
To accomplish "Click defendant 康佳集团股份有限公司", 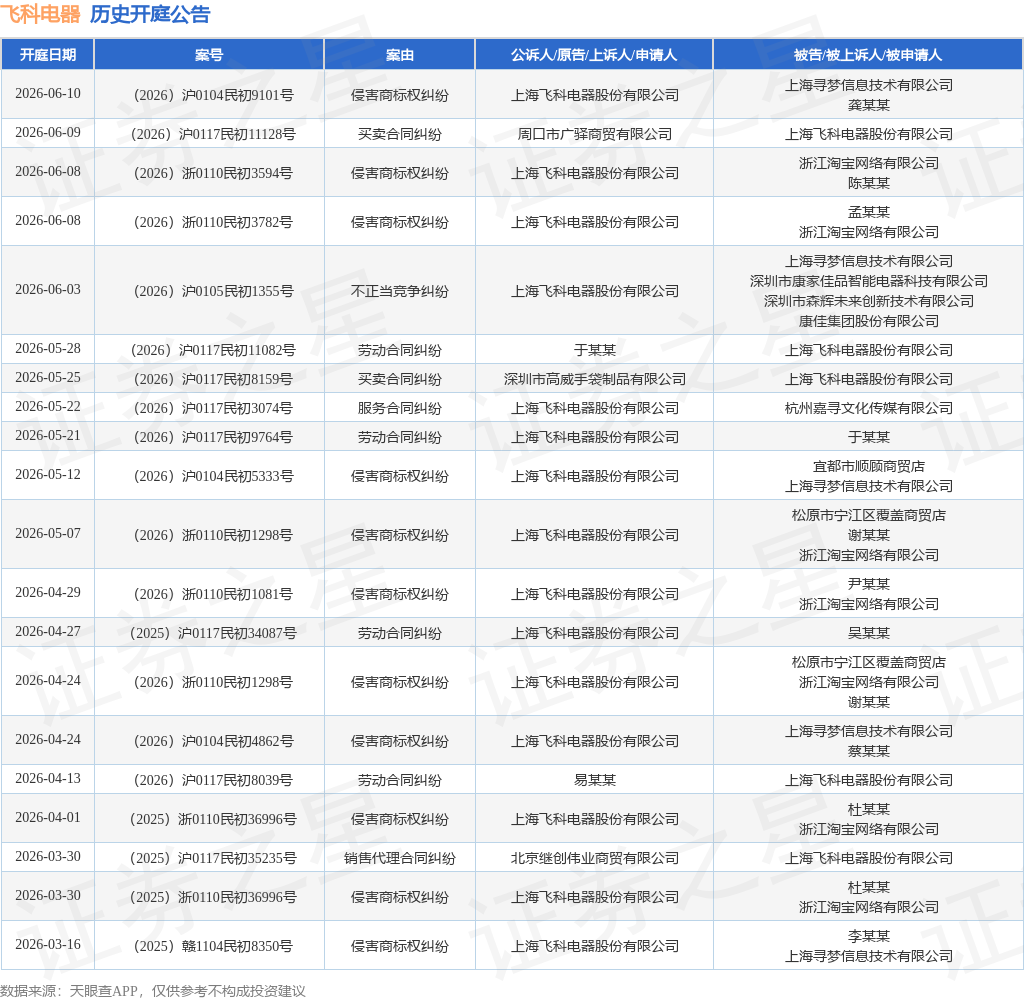I will click(x=869, y=321).
